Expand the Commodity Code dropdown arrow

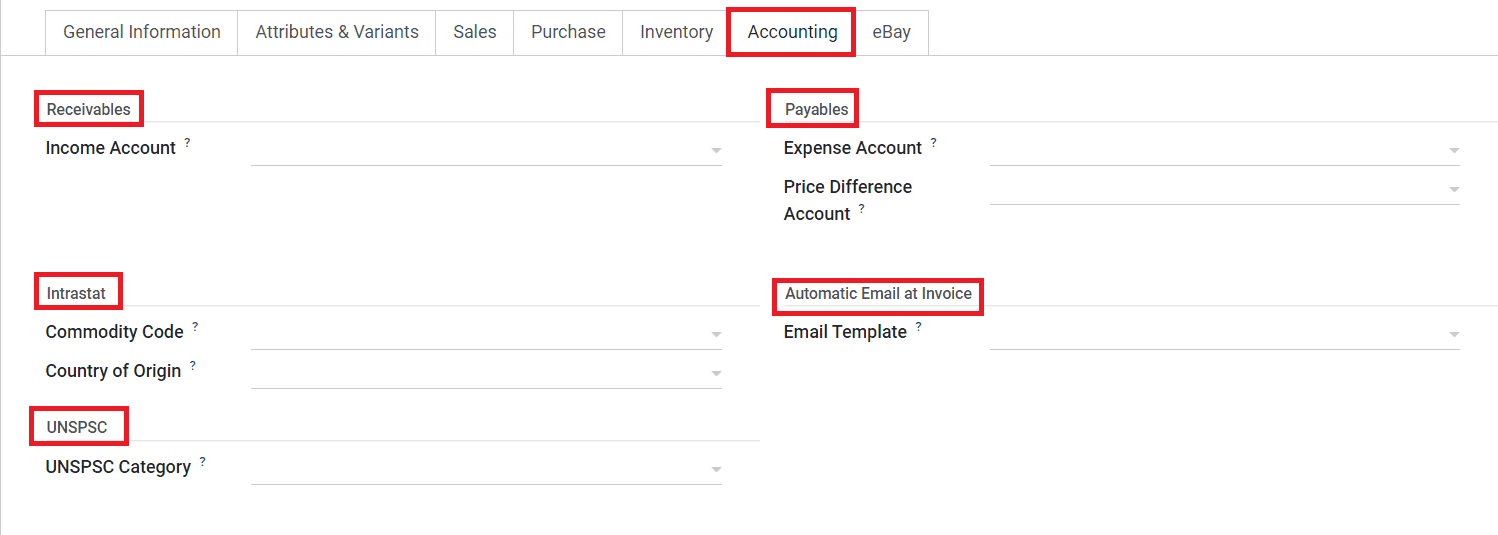pyautogui.click(x=716, y=335)
